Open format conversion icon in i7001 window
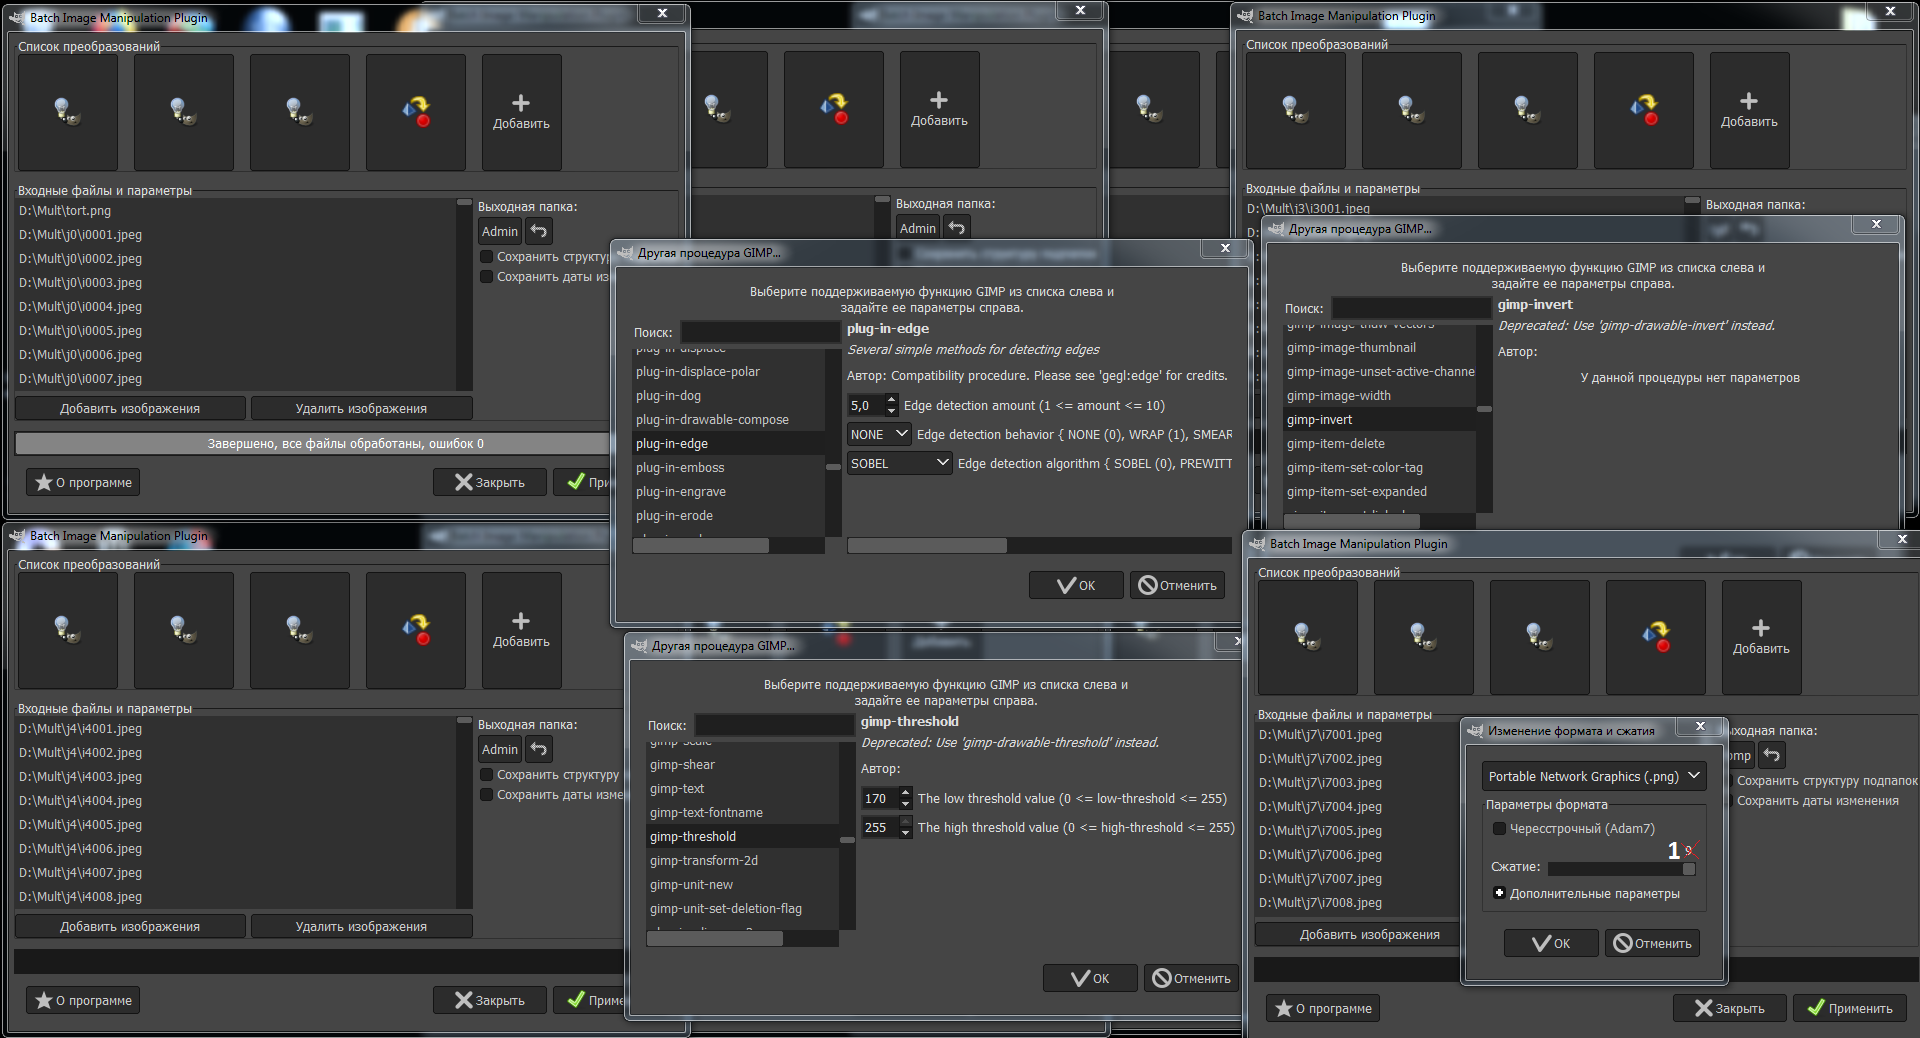The height and width of the screenshot is (1038, 1920). [1656, 637]
